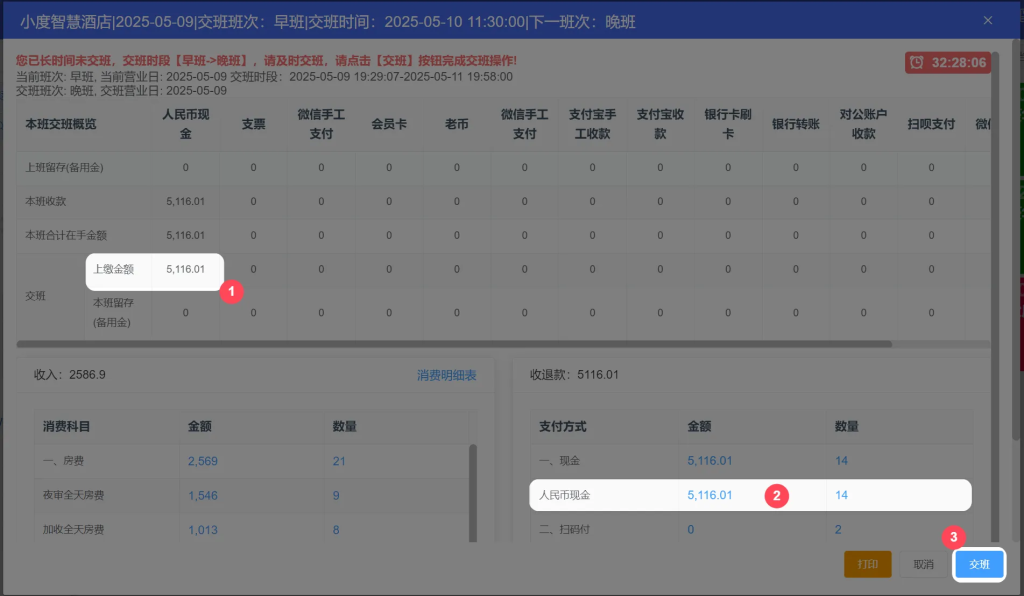Click the 二、扫码付 amount 0
Viewport: 1024px width, 596px height.
pos(691,530)
